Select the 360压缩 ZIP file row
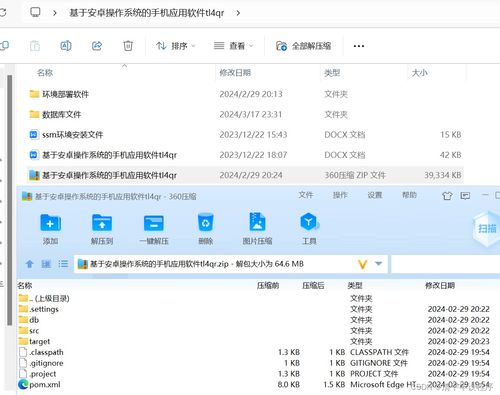This screenshot has width=500, height=395. coord(245,175)
